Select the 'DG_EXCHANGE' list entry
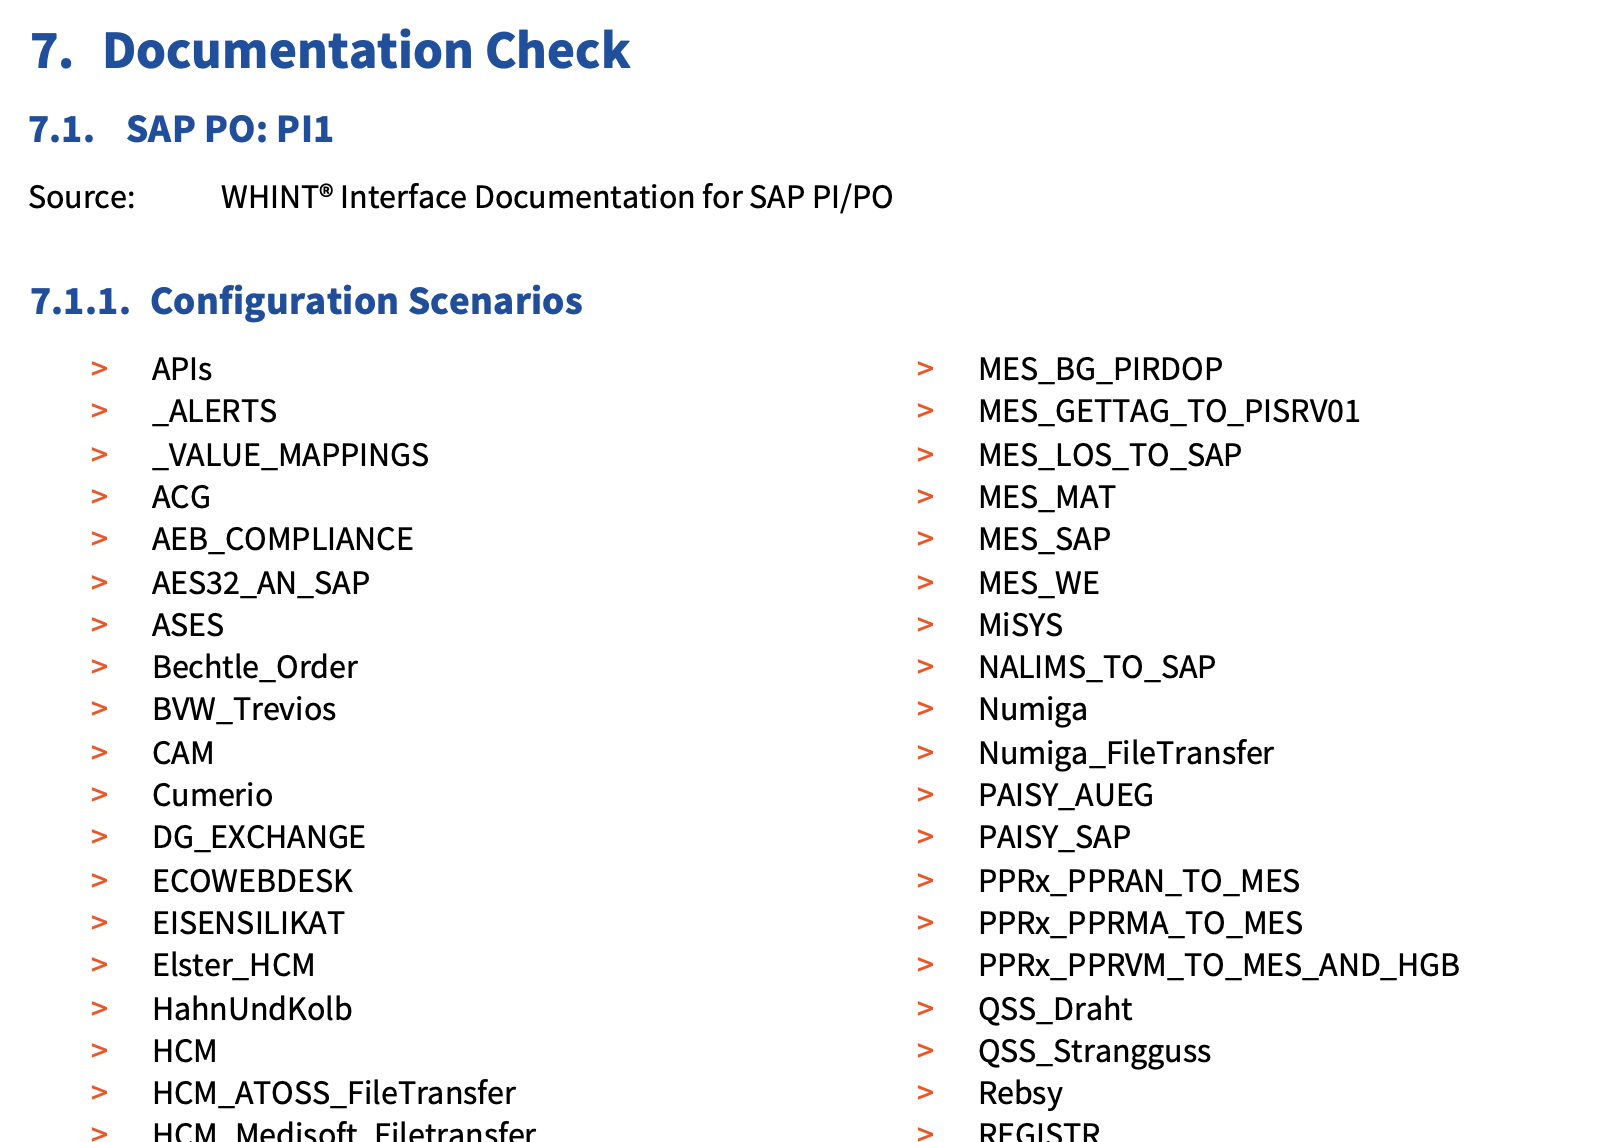This screenshot has width=1600, height=1142. pyautogui.click(x=259, y=837)
